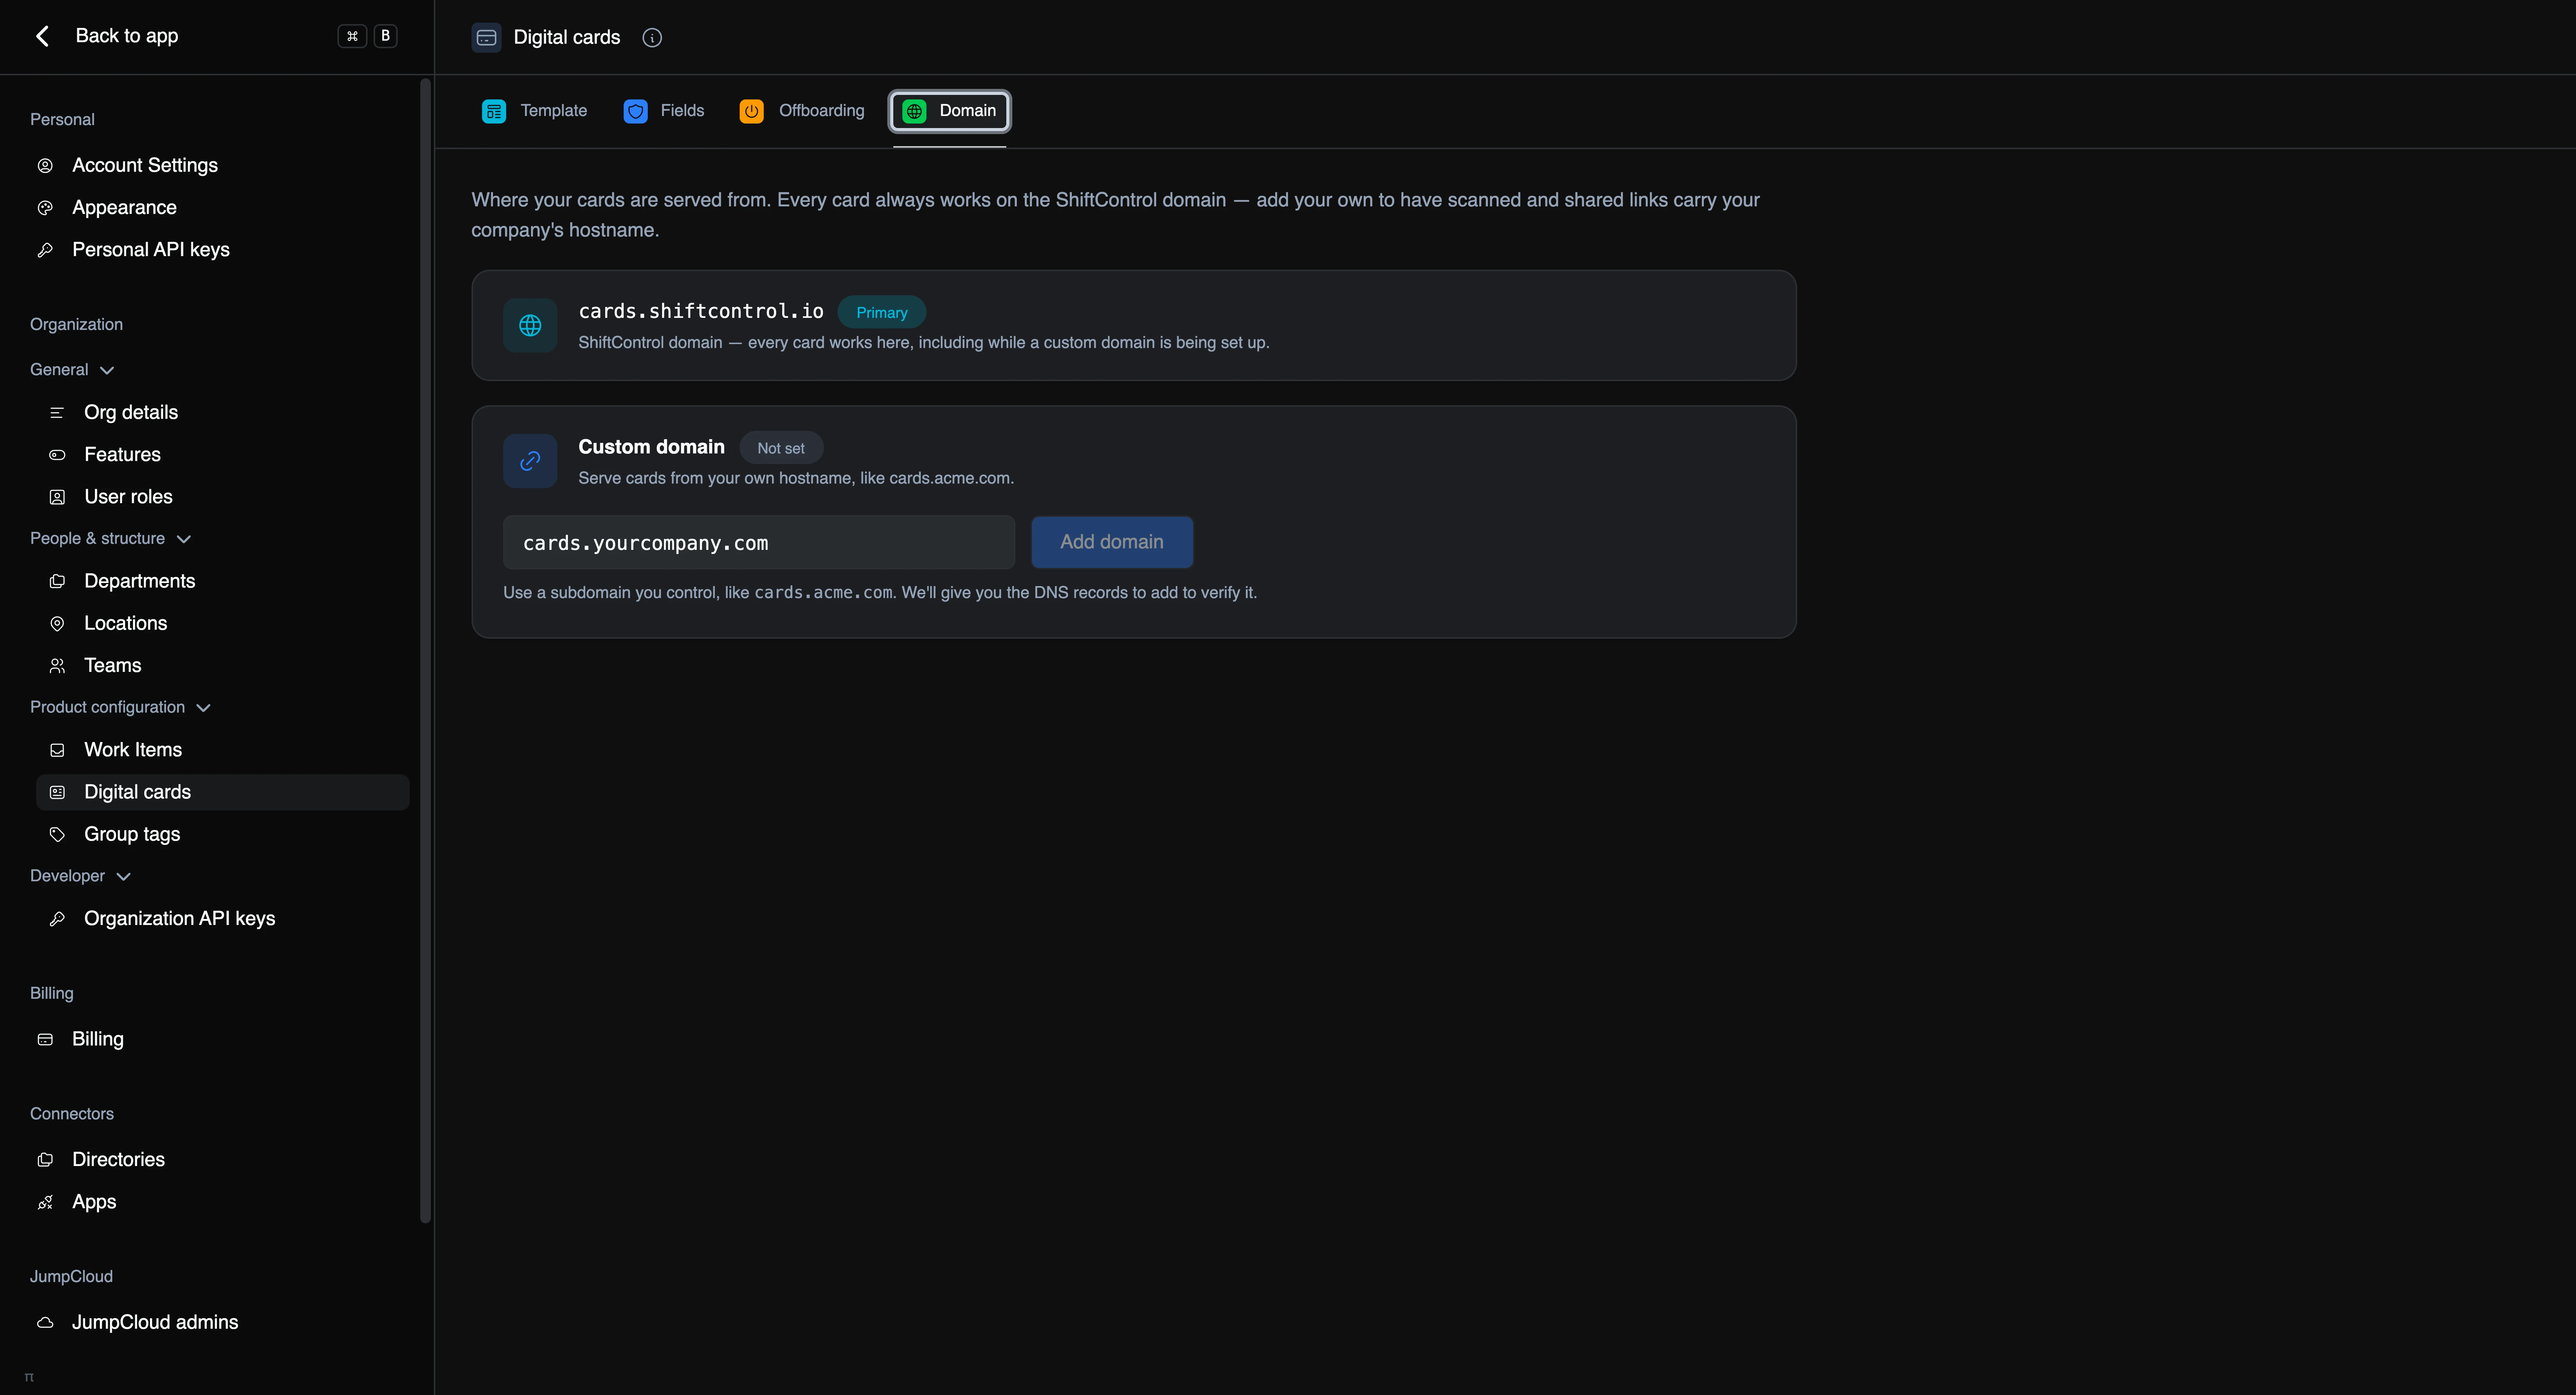This screenshot has height=1395, width=2576.
Task: Collapse the Product configuration section
Action: tap(120, 708)
